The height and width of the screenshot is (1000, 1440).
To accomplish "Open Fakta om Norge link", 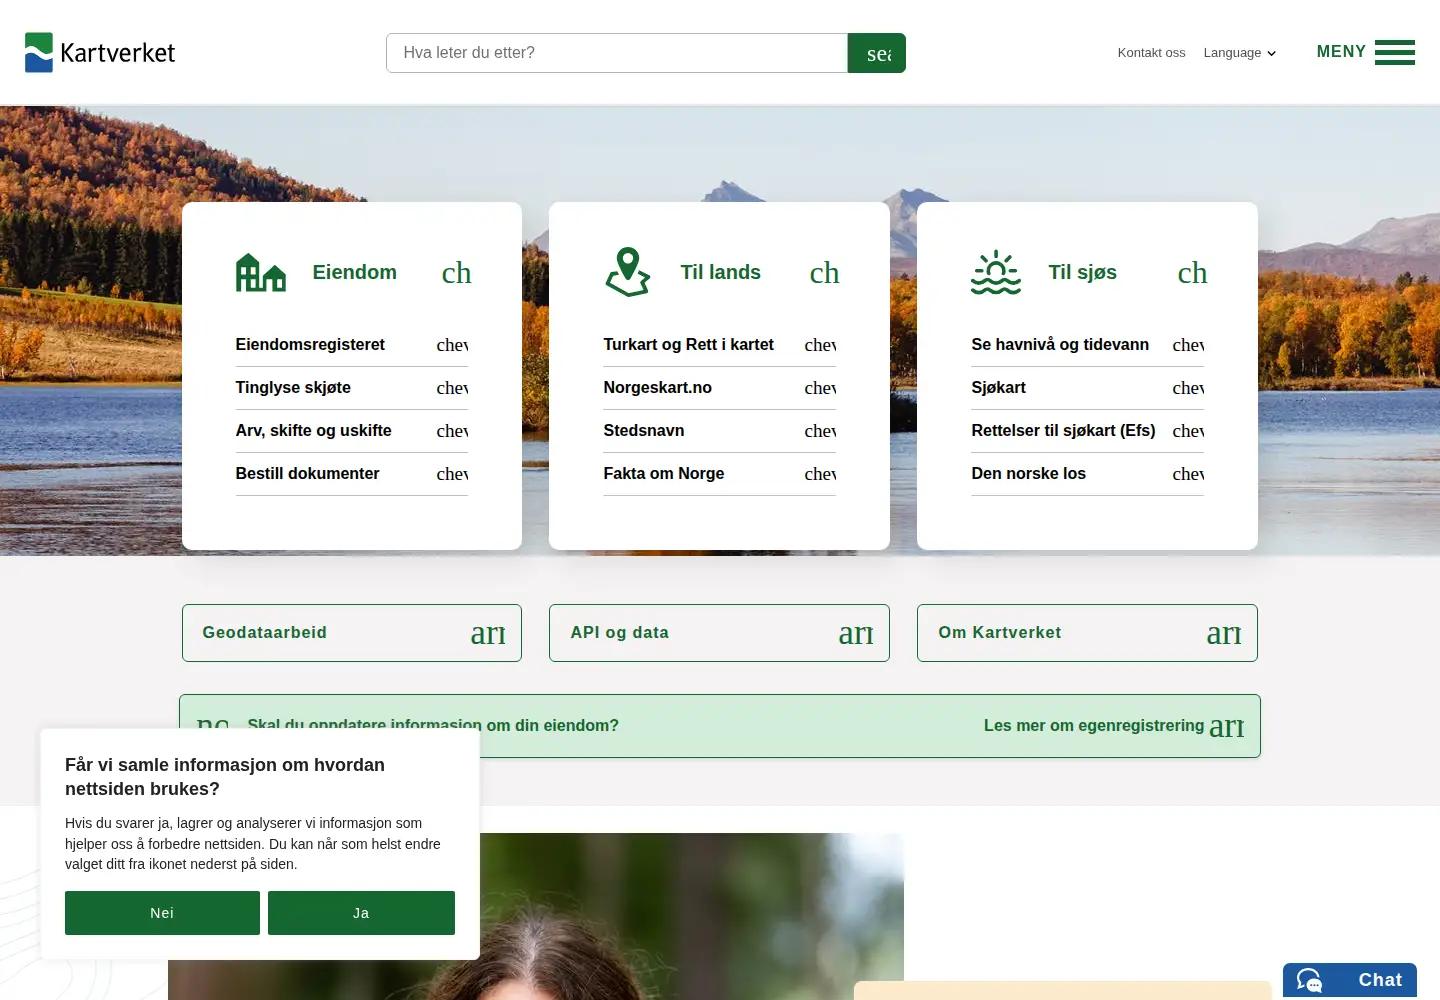I will [720, 474].
